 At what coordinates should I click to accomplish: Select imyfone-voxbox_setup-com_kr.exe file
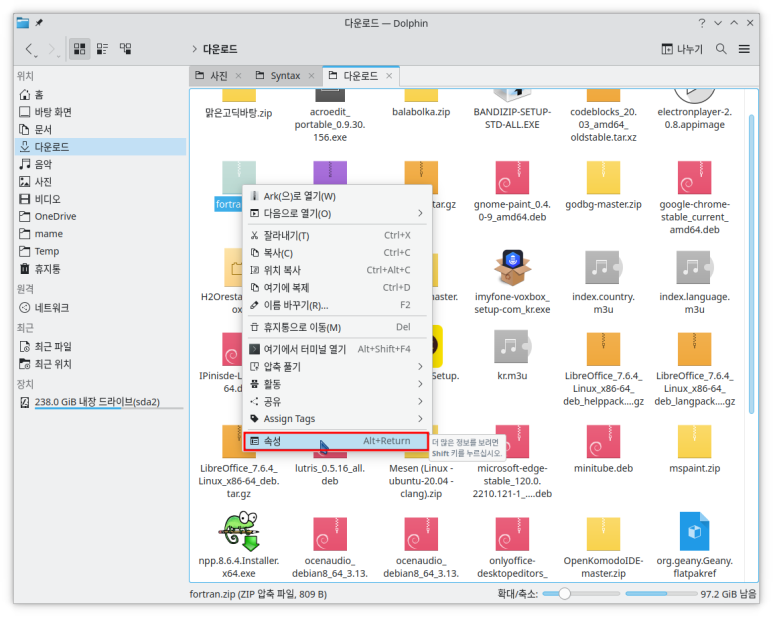click(x=512, y=282)
